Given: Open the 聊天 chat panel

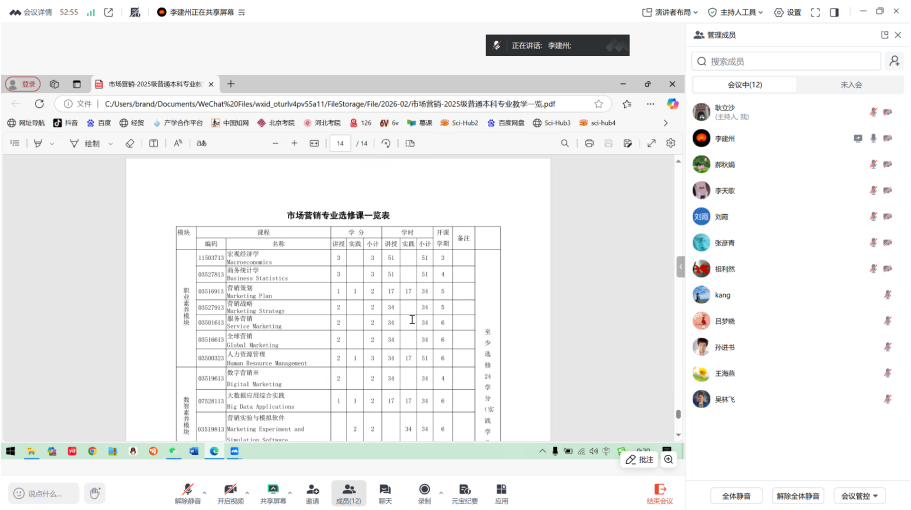Looking at the screenshot, I should click(385, 492).
